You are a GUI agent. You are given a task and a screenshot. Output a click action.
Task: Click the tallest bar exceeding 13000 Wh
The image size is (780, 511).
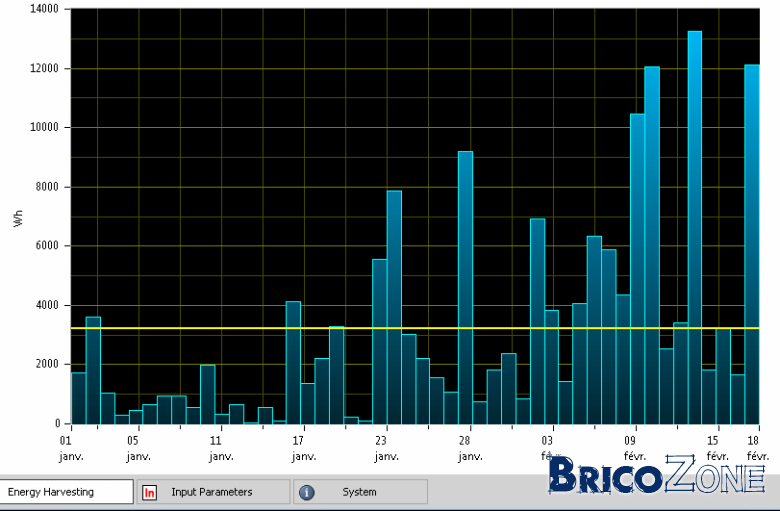694,227
